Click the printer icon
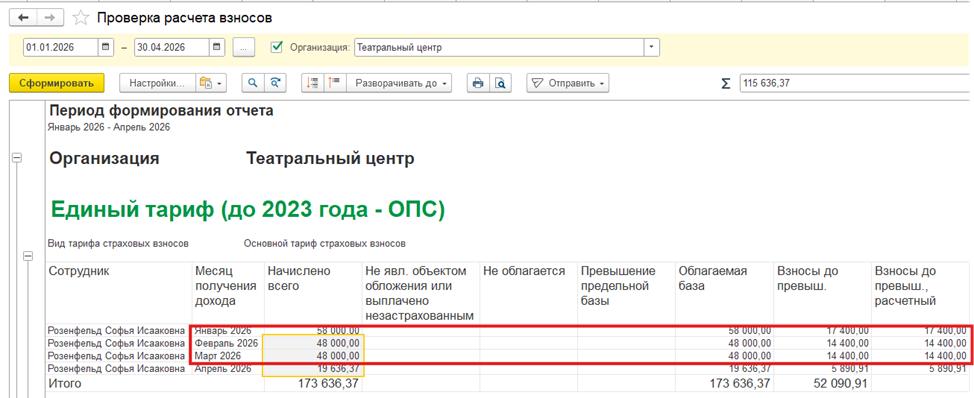This screenshot has height=398, width=974. click(478, 83)
